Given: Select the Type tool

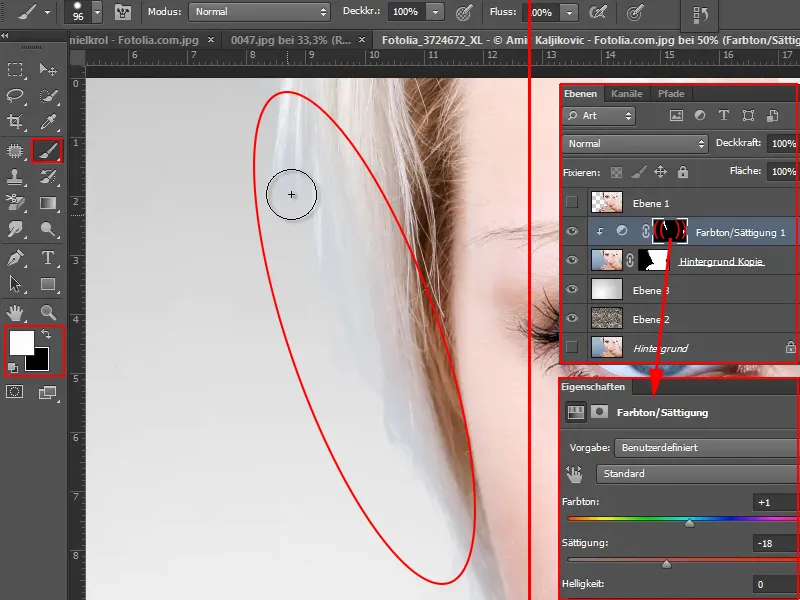Looking at the screenshot, I should (x=48, y=258).
